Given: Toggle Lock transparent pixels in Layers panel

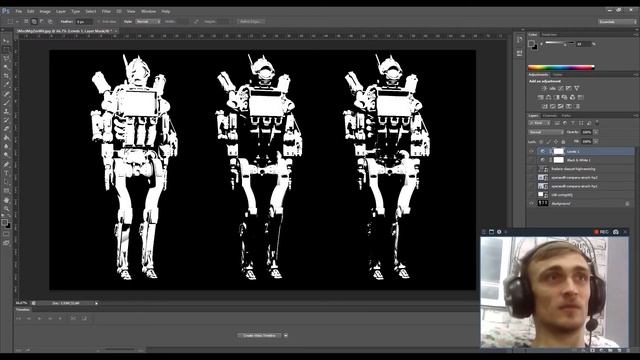Looking at the screenshot, I should pos(542,142).
